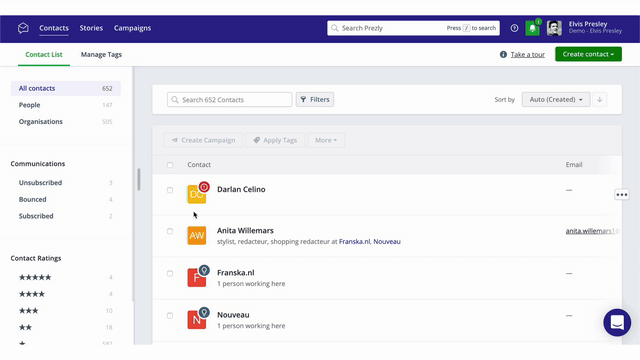This screenshot has width=640, height=360.
Task: Click the Search 652 Contacts field
Action: (229, 100)
